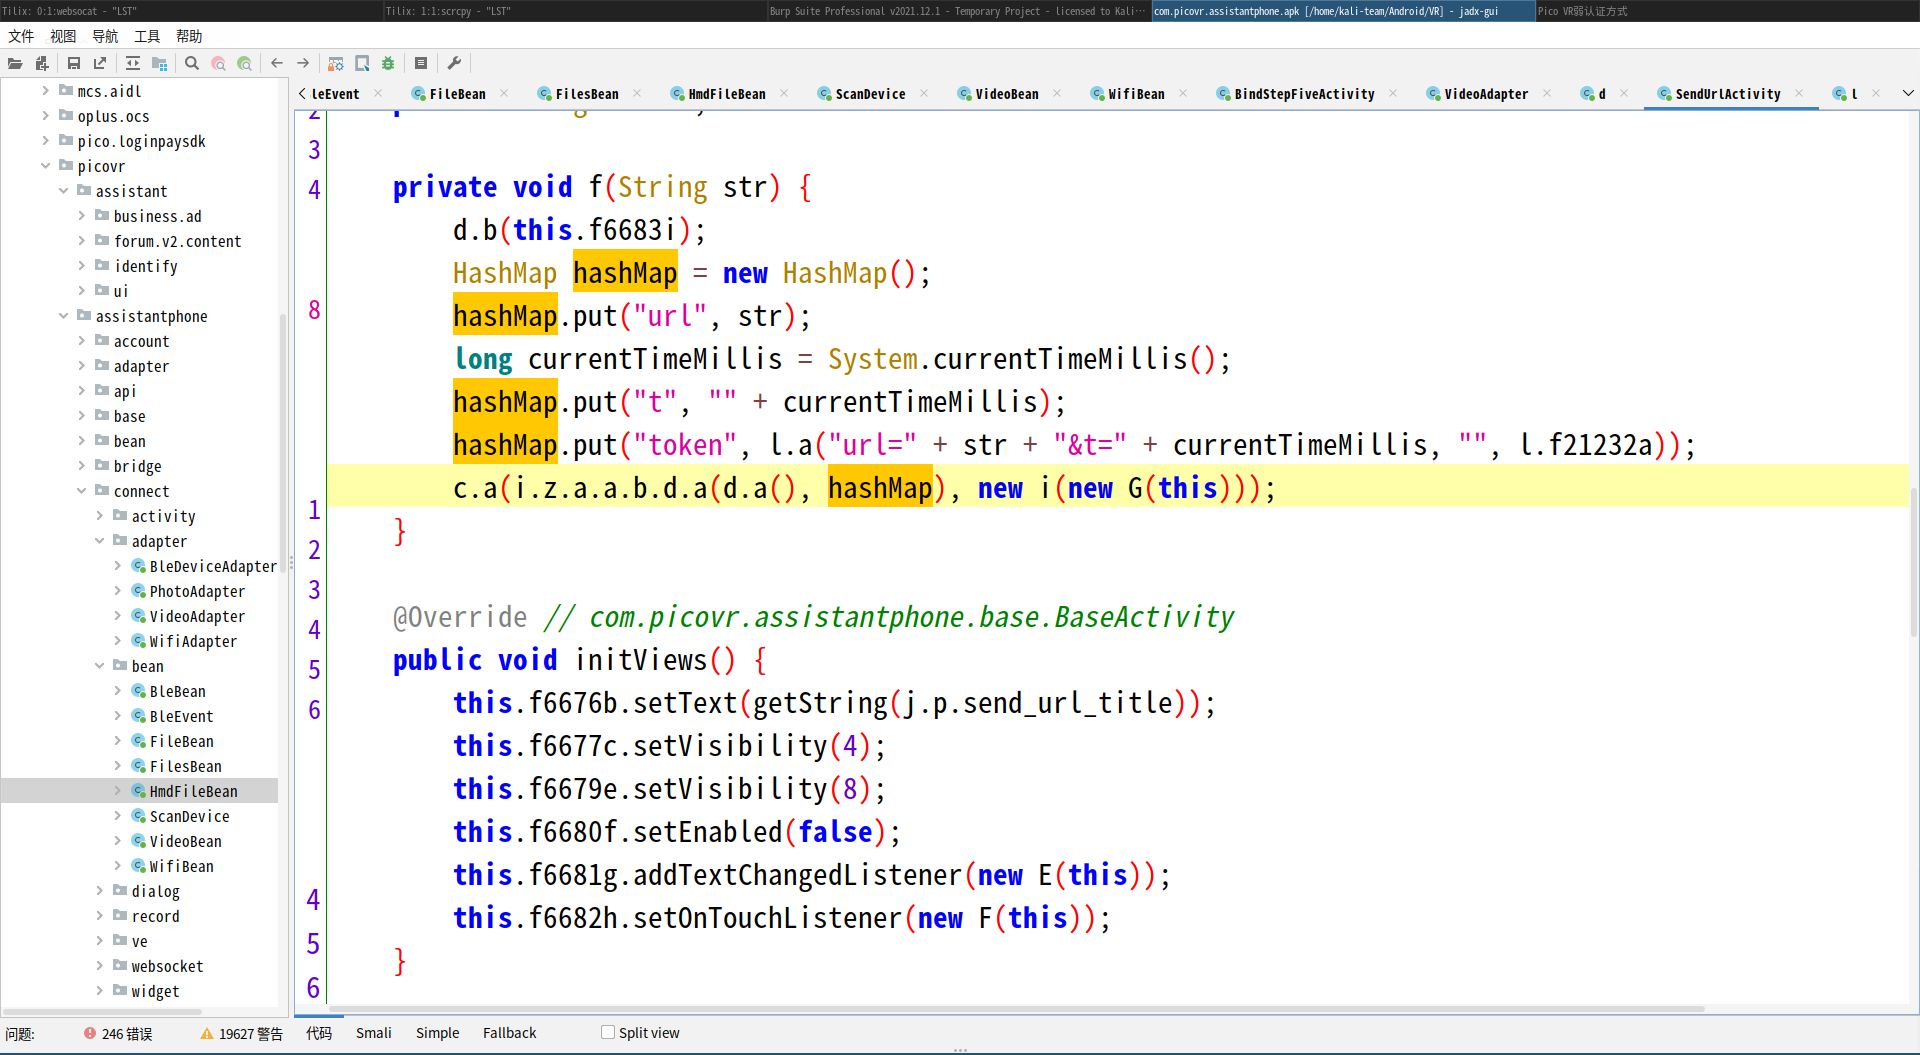Image resolution: width=1920 pixels, height=1055 pixels.
Task: Switch to Tilix scrcpy window
Action: tap(575, 11)
